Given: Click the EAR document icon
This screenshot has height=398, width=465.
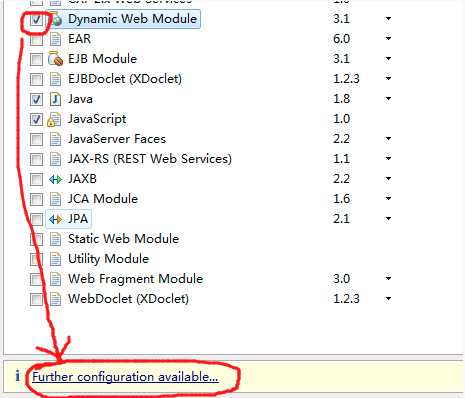Looking at the screenshot, I should pos(55,39).
